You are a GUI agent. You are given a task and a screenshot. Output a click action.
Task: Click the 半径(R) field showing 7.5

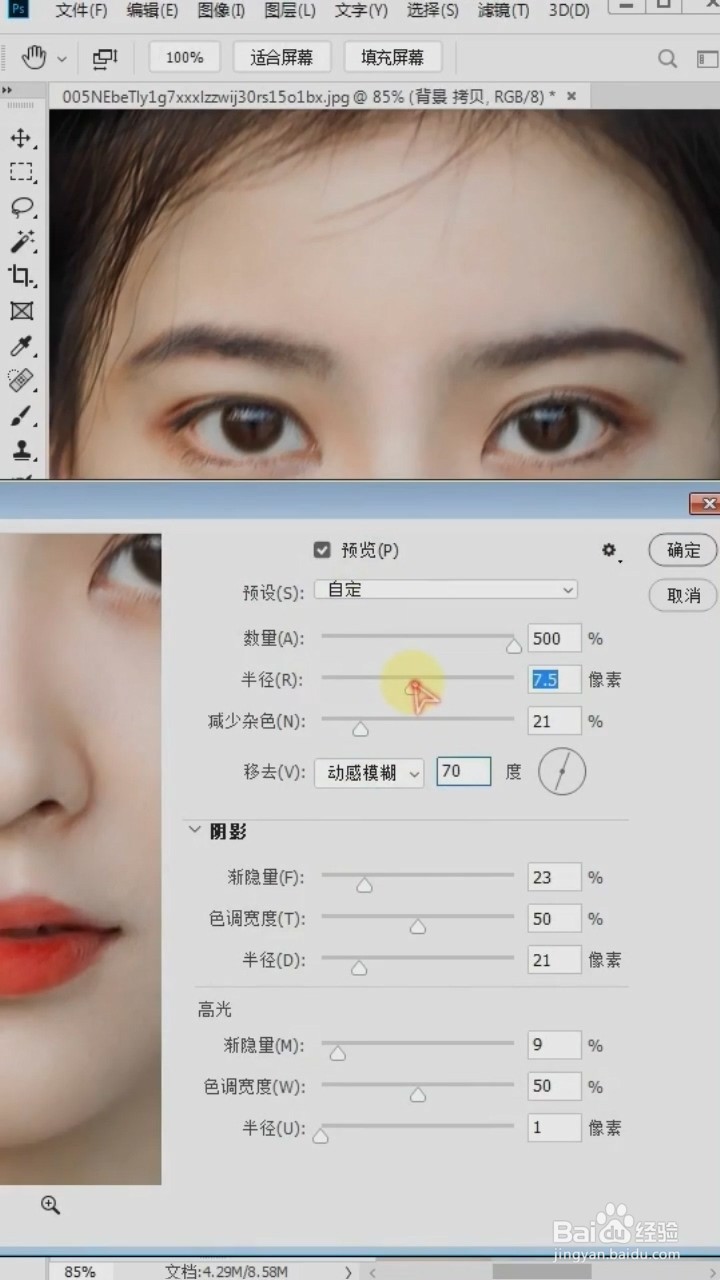554,680
